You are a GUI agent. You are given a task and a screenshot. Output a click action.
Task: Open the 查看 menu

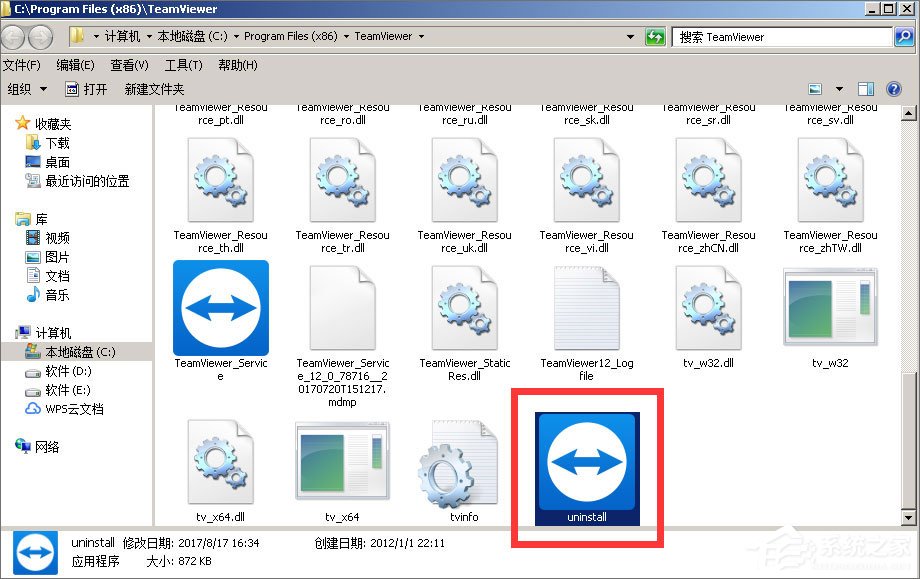point(128,64)
